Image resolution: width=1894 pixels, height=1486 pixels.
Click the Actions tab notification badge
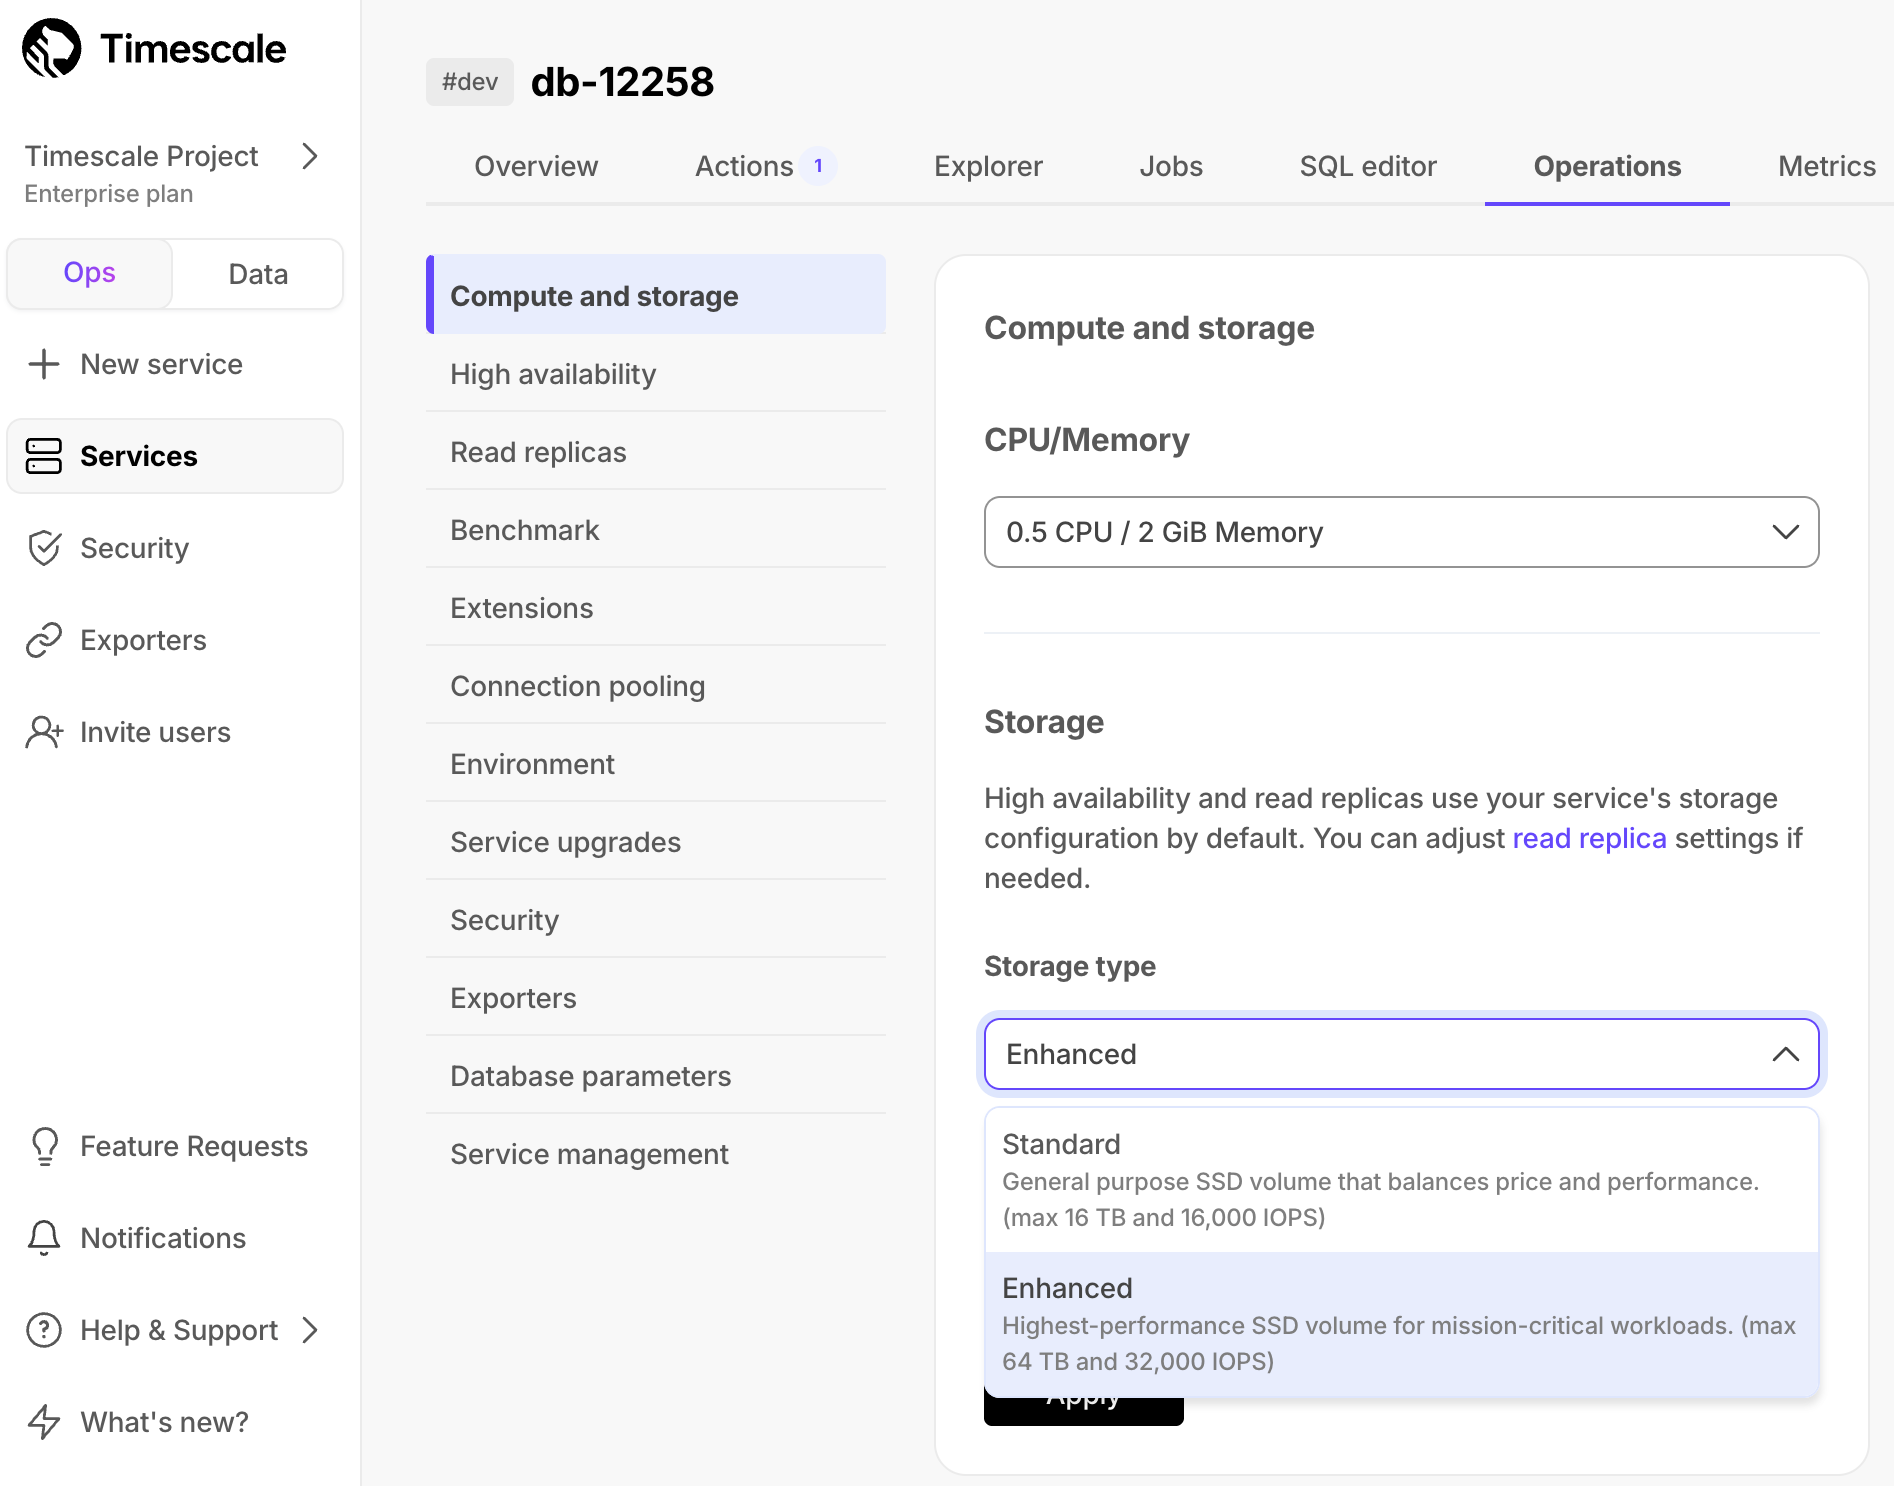click(818, 166)
